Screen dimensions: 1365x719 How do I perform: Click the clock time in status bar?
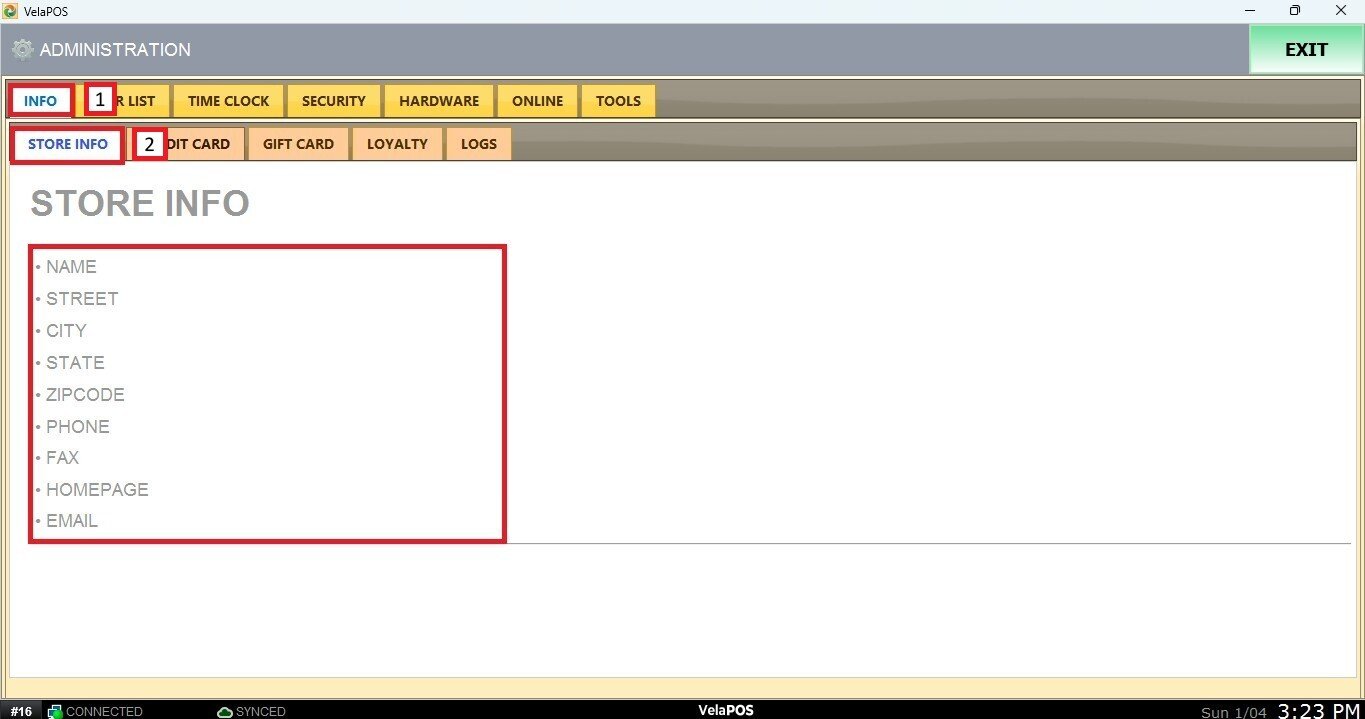click(x=1319, y=710)
